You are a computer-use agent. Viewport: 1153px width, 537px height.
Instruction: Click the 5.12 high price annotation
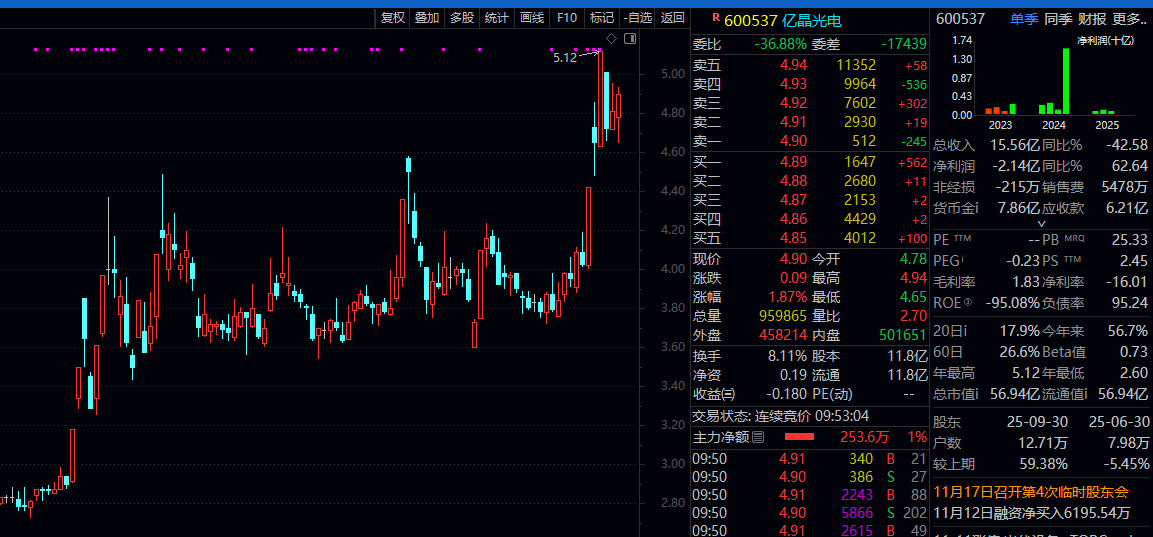coord(565,57)
